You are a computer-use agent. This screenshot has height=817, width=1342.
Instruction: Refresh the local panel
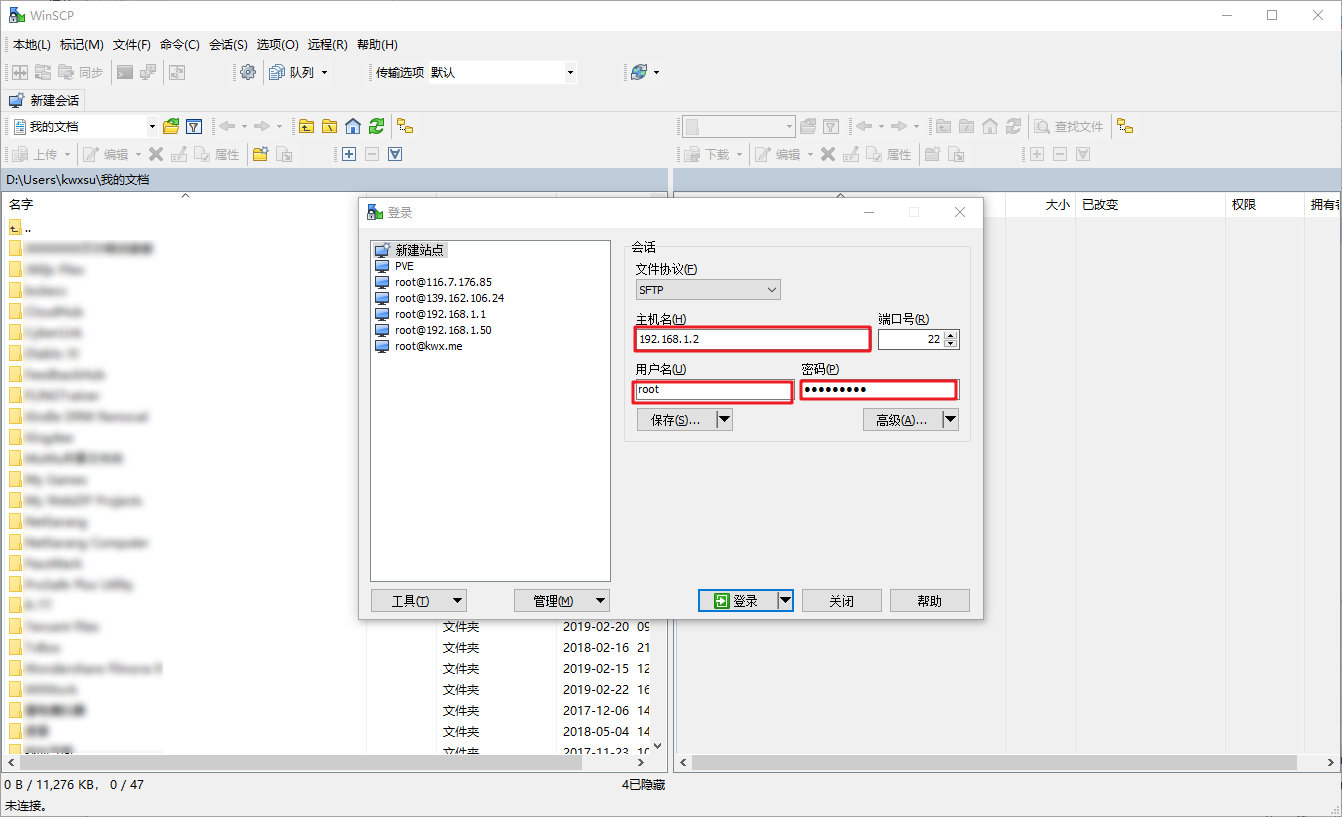click(x=376, y=126)
